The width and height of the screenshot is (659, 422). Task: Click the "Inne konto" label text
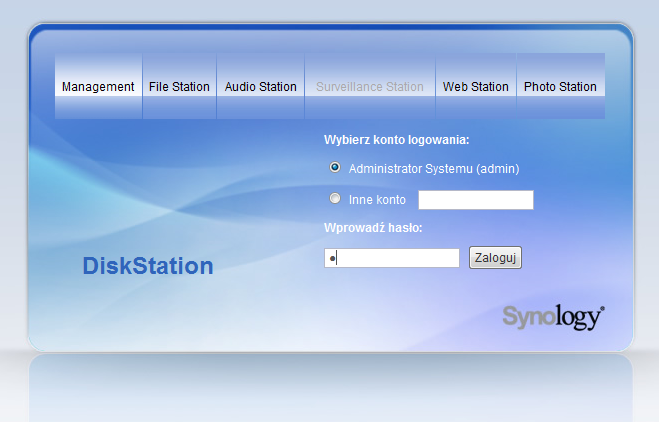(x=377, y=200)
